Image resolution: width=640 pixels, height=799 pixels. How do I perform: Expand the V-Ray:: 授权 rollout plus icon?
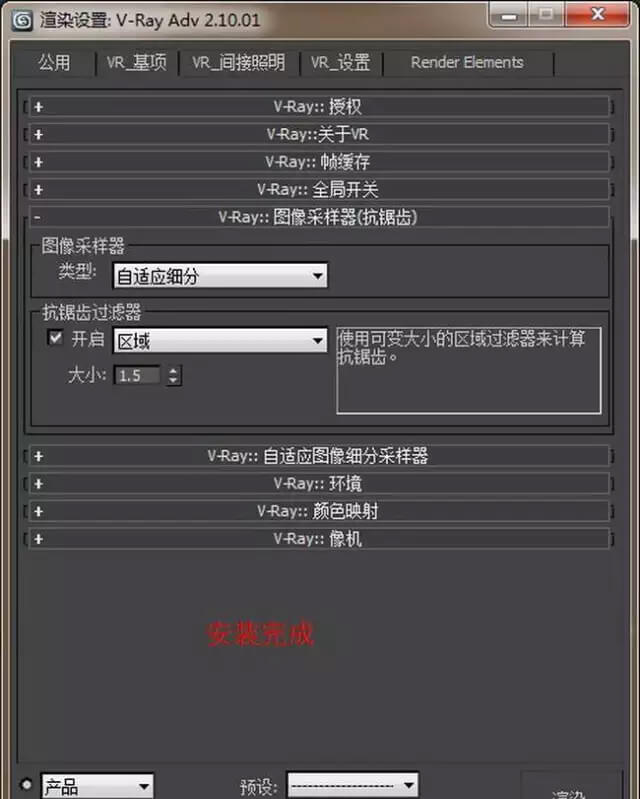(38, 107)
